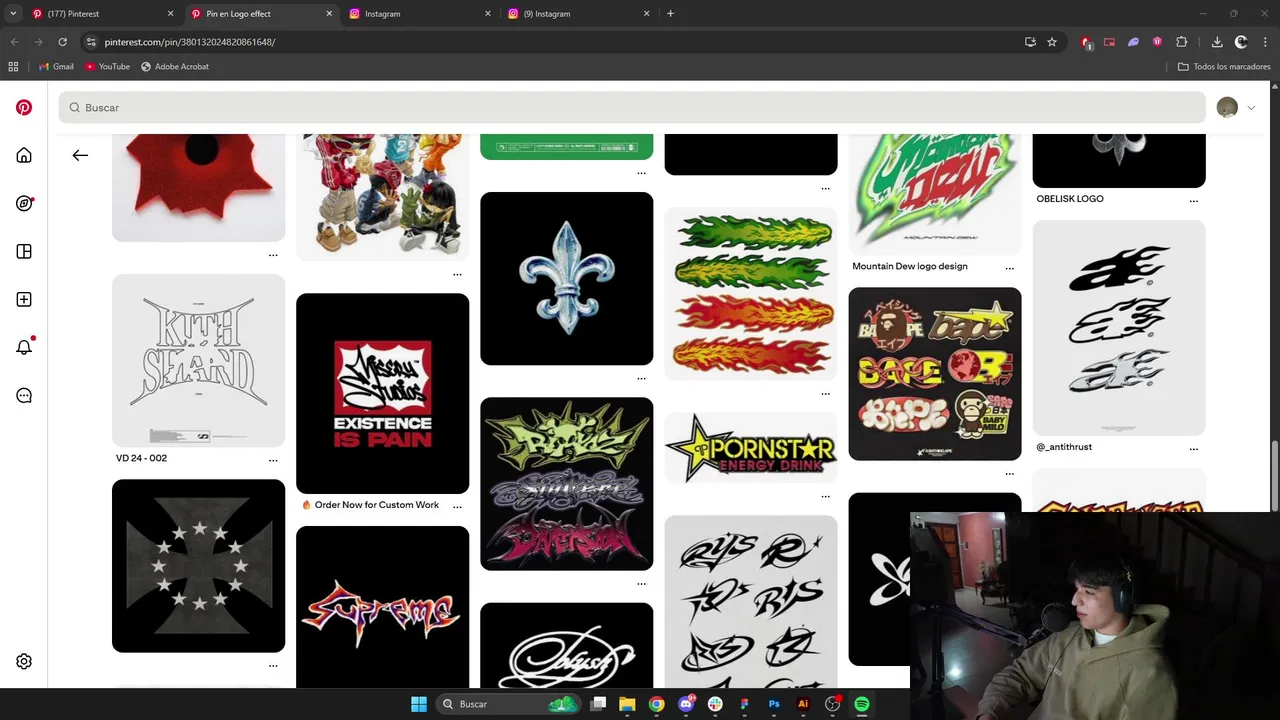Open Discord from the taskbar
This screenshot has width=1280, height=720.
(686, 704)
